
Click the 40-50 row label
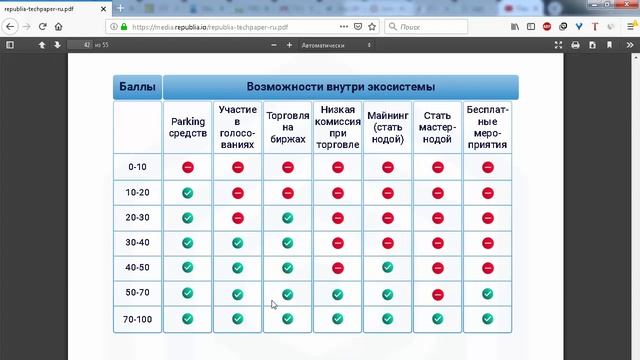(x=138, y=267)
